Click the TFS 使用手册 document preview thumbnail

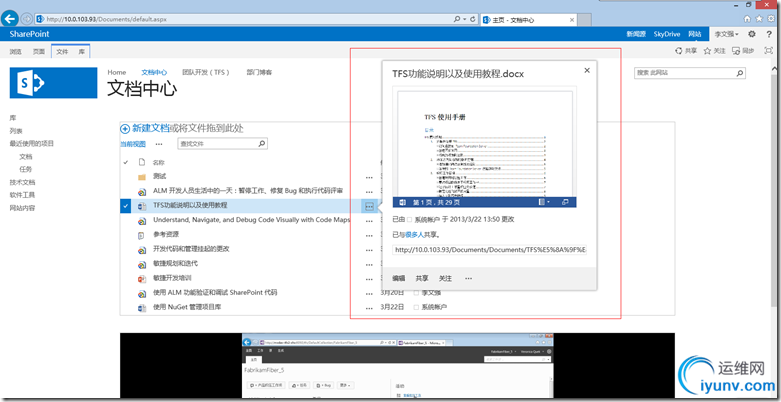tap(485, 144)
